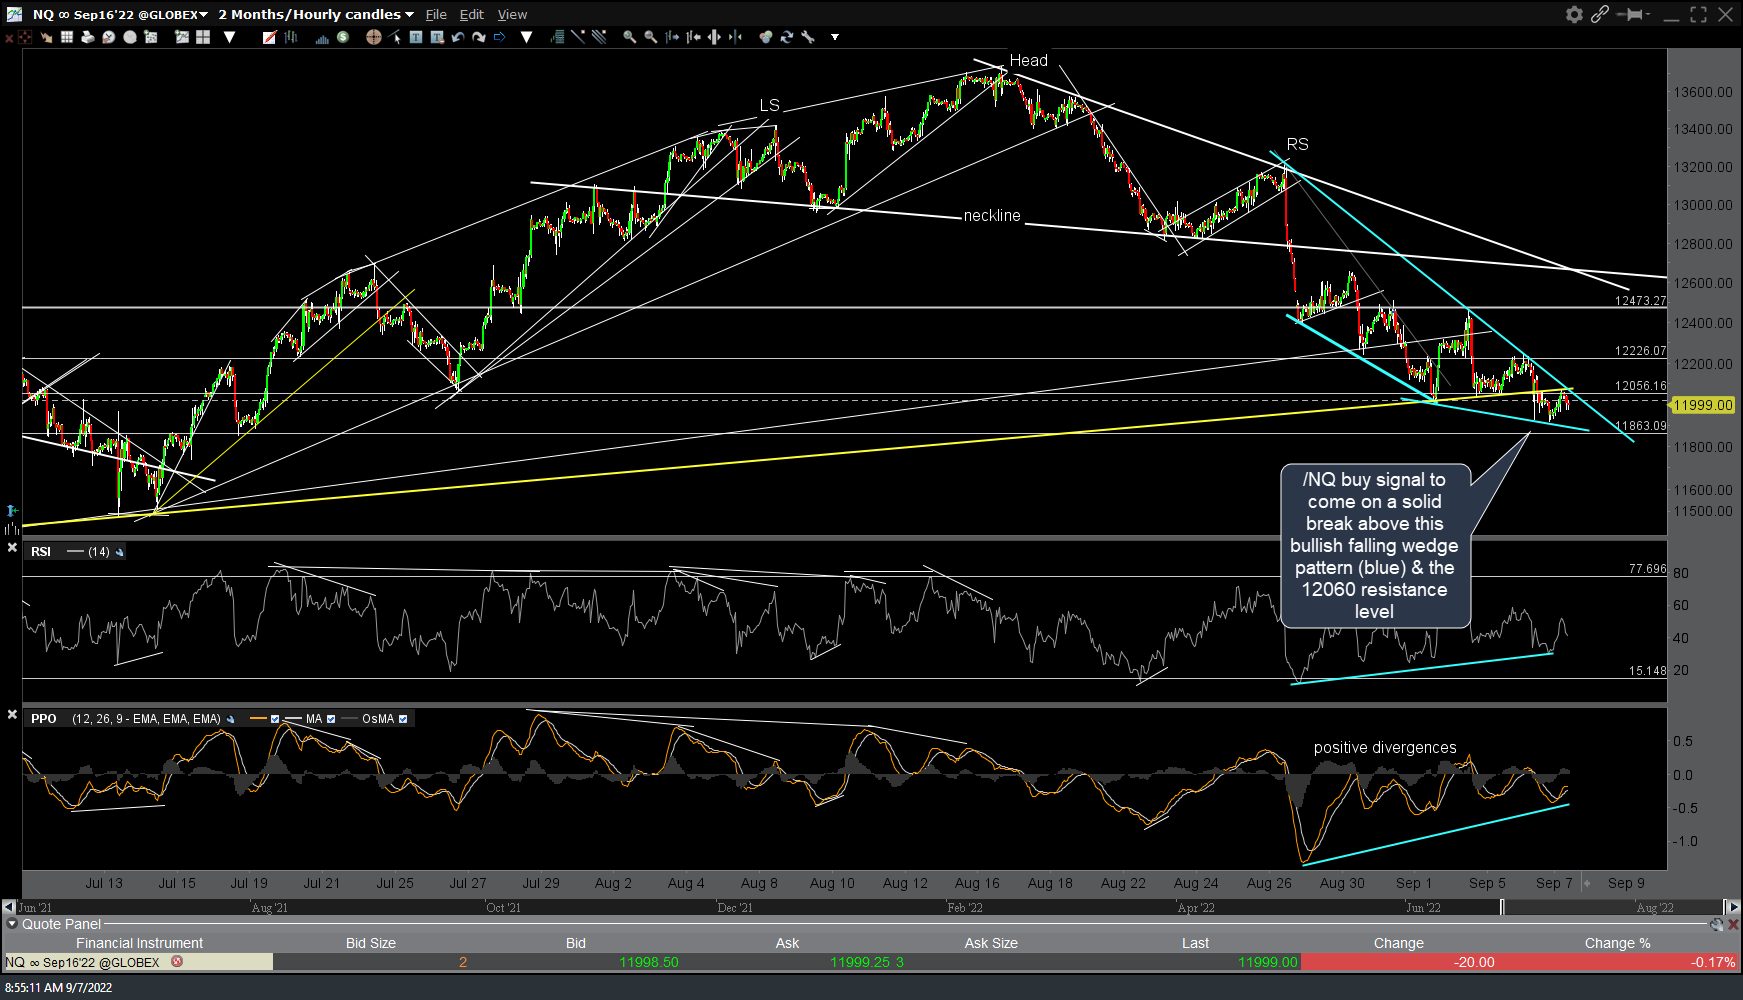
Task: Click the printer icon to print the chart
Action: [x=87, y=38]
